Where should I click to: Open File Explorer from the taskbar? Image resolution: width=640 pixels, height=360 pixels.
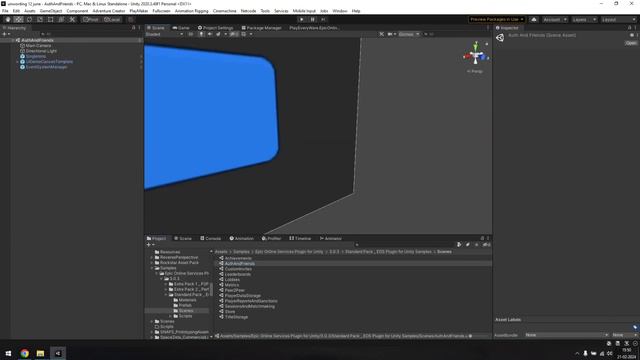[x=40, y=353]
